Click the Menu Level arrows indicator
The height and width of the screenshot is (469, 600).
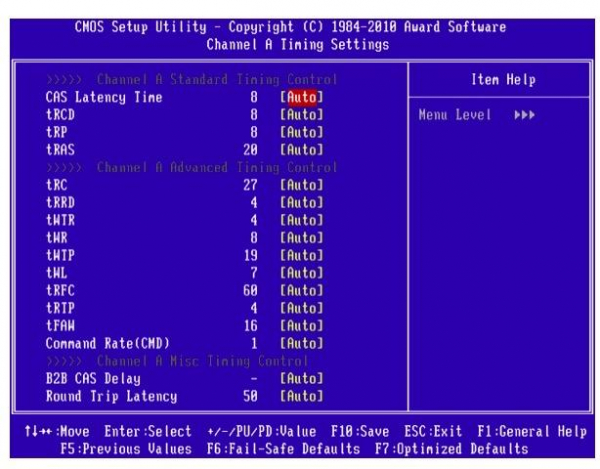click(x=525, y=115)
